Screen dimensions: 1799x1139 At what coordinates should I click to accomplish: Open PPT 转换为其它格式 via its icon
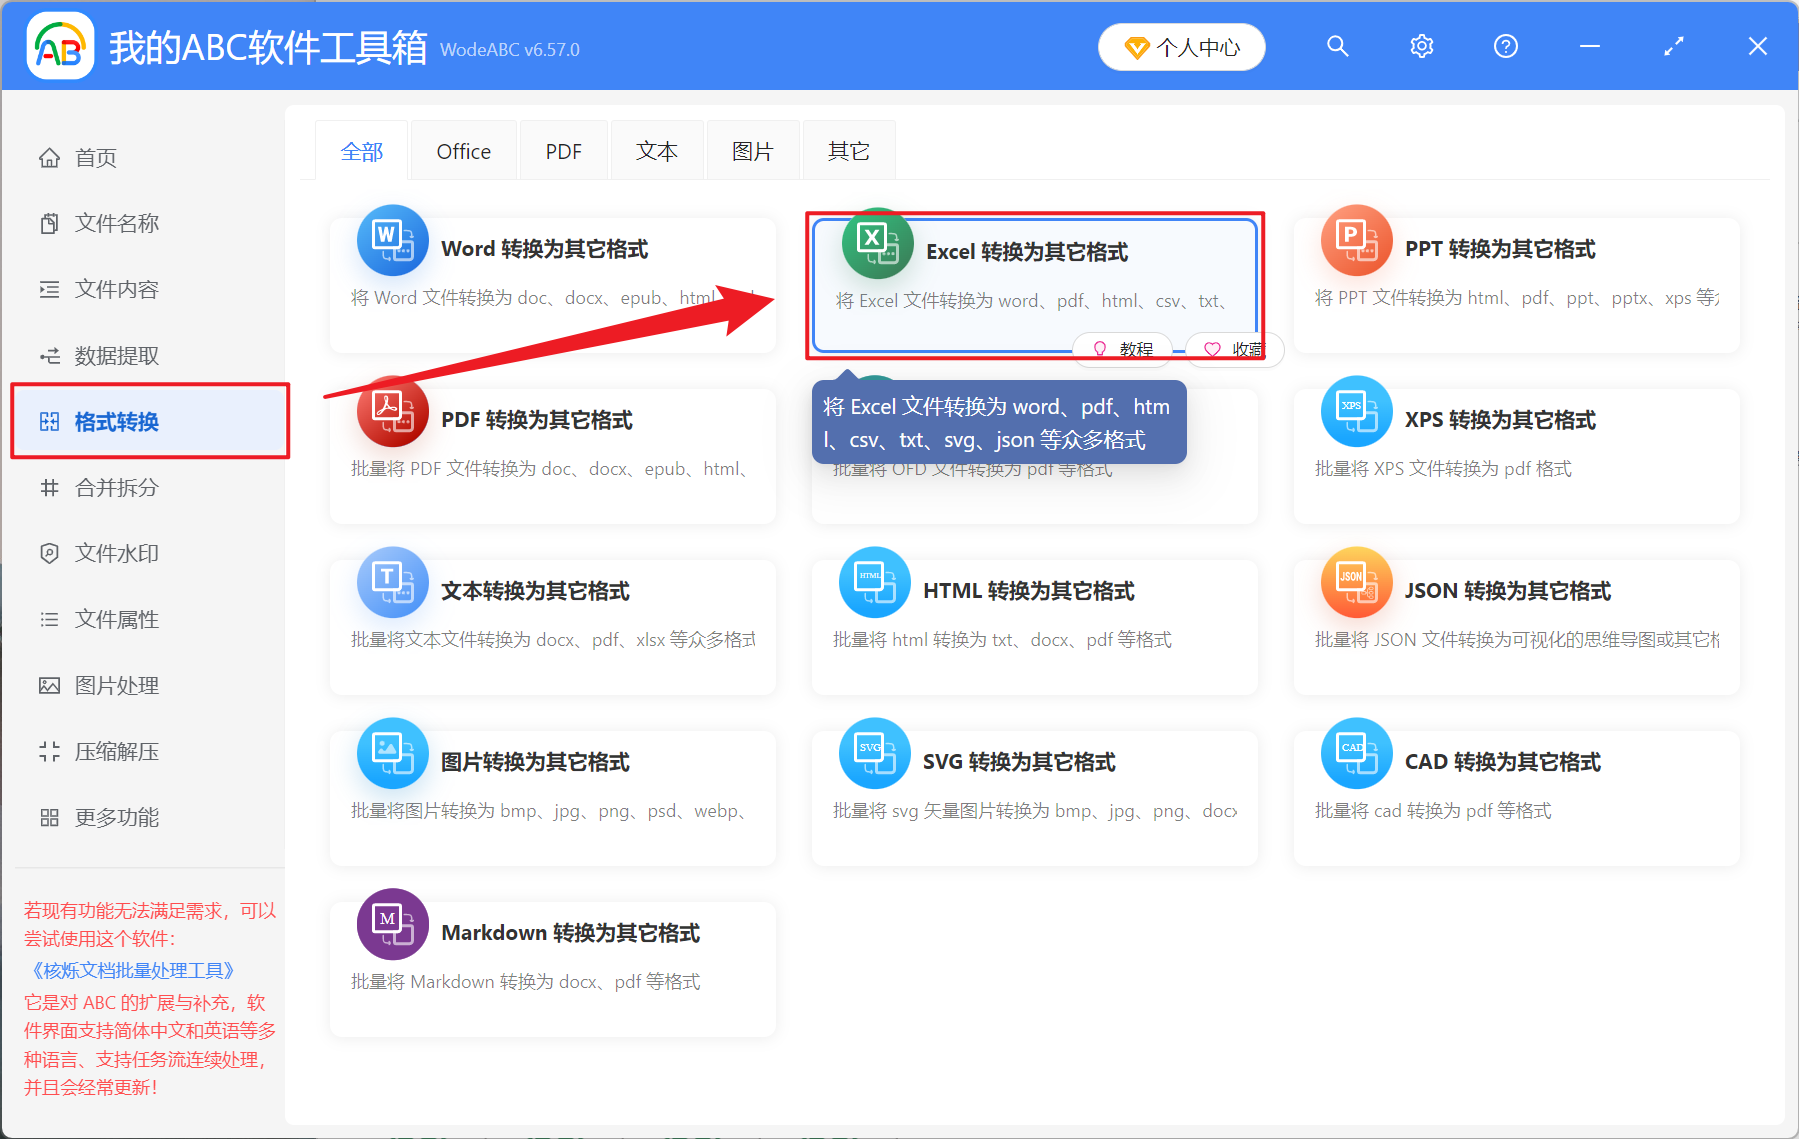[x=1356, y=241]
